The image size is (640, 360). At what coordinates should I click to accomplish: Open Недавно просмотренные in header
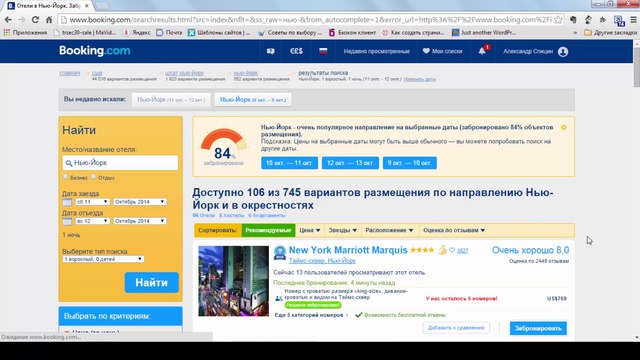point(376,51)
